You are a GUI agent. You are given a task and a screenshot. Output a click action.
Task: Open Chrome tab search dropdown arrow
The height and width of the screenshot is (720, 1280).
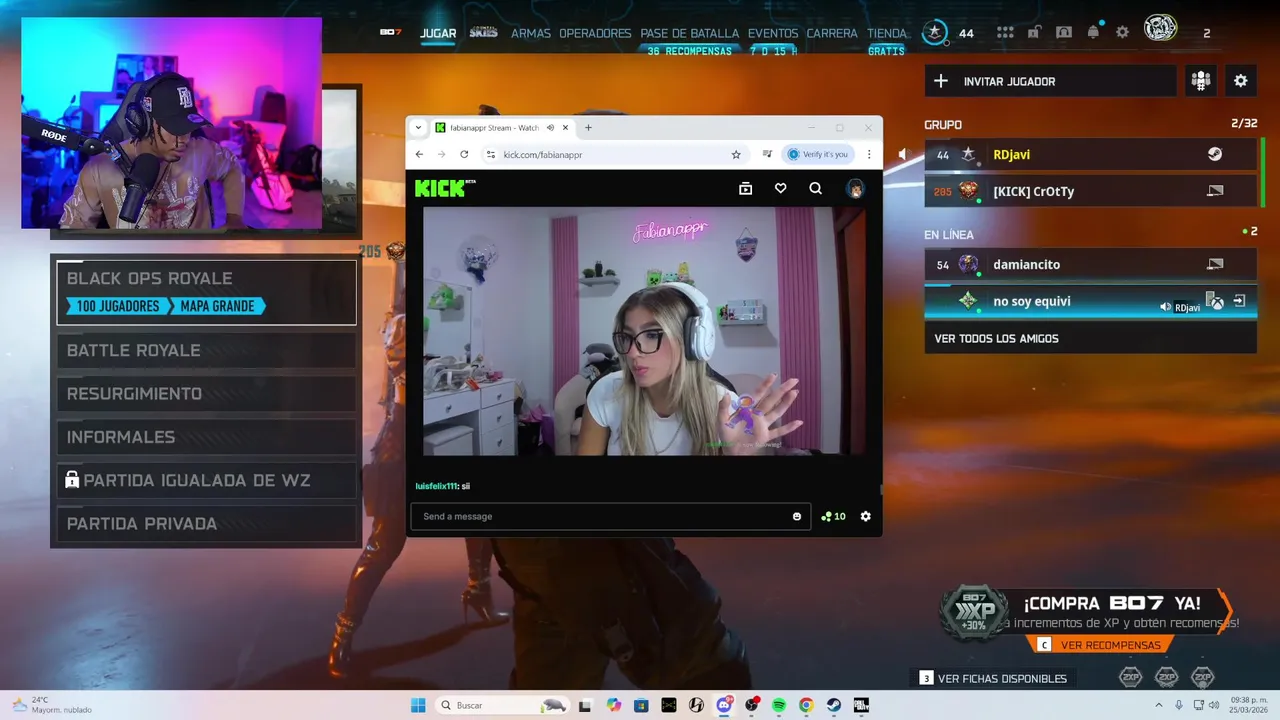click(418, 128)
